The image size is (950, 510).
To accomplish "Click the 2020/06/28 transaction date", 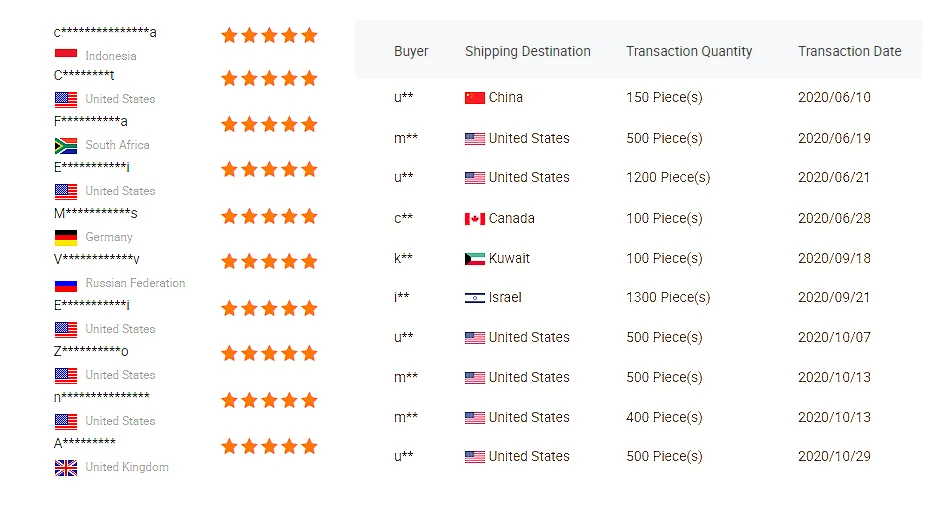I will (834, 218).
